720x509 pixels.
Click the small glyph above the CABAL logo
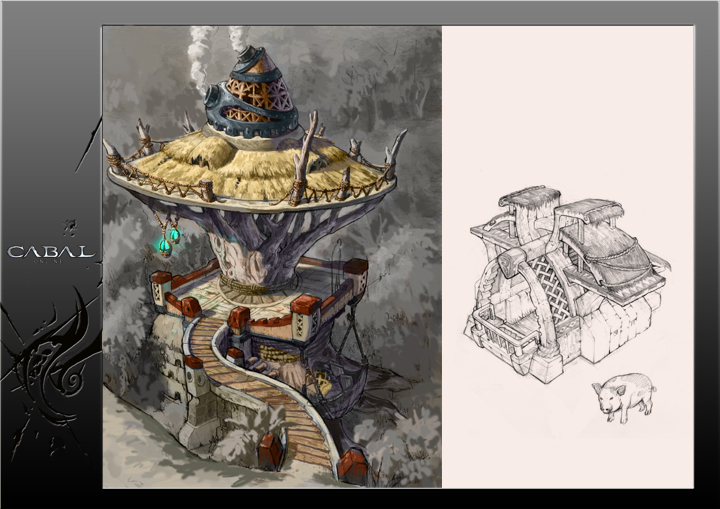[69, 226]
